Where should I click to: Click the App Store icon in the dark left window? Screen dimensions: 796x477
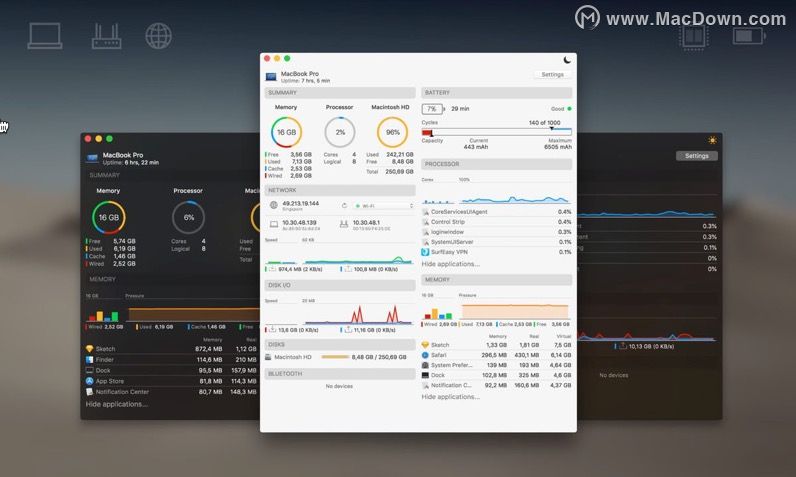89,381
